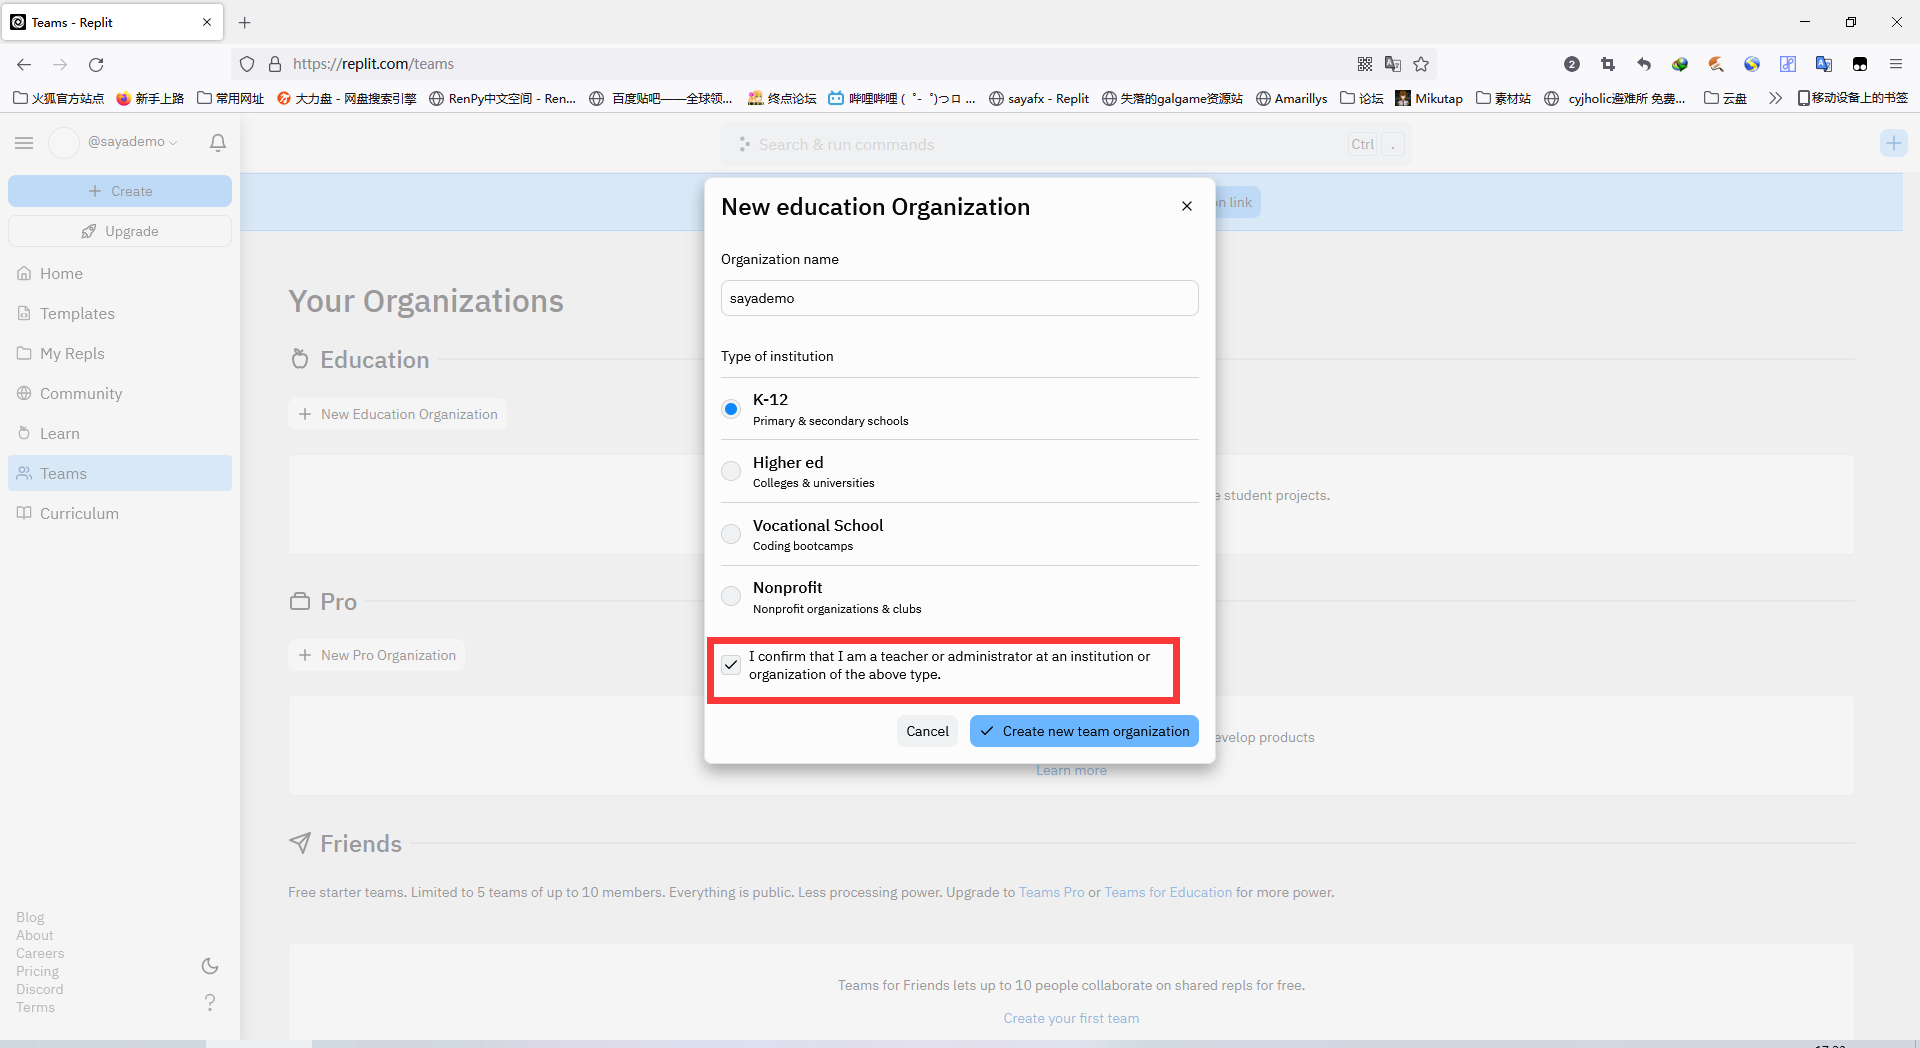This screenshot has height=1048, width=1920.
Task: Select the Nonprofit radio button
Action: pos(731,597)
